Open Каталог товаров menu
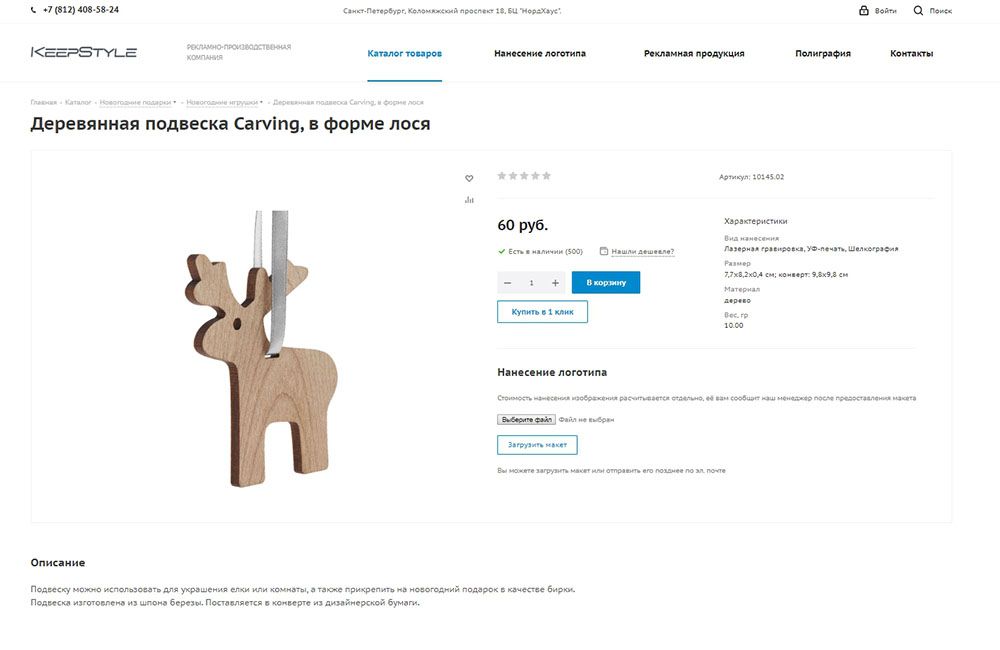Viewport: 1000px width, 650px height. point(404,54)
